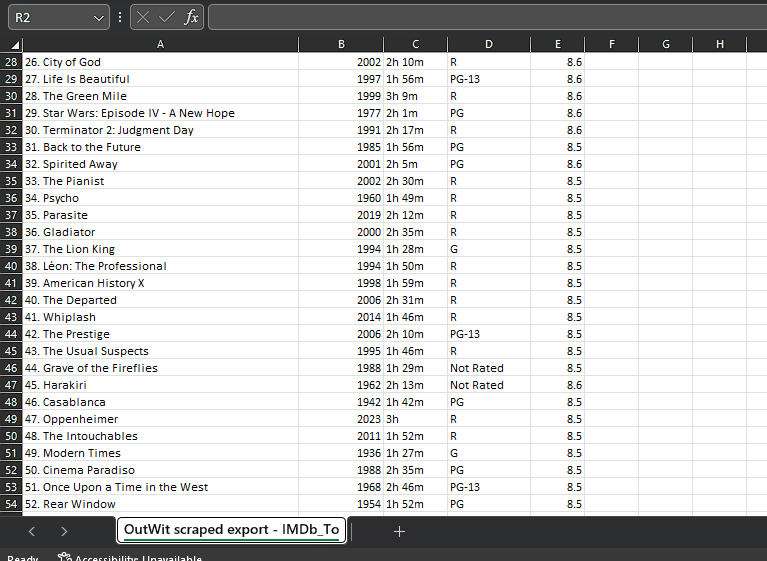Select the cell containing Spirited Away
The image size is (767, 561).
pyautogui.click(x=160, y=164)
